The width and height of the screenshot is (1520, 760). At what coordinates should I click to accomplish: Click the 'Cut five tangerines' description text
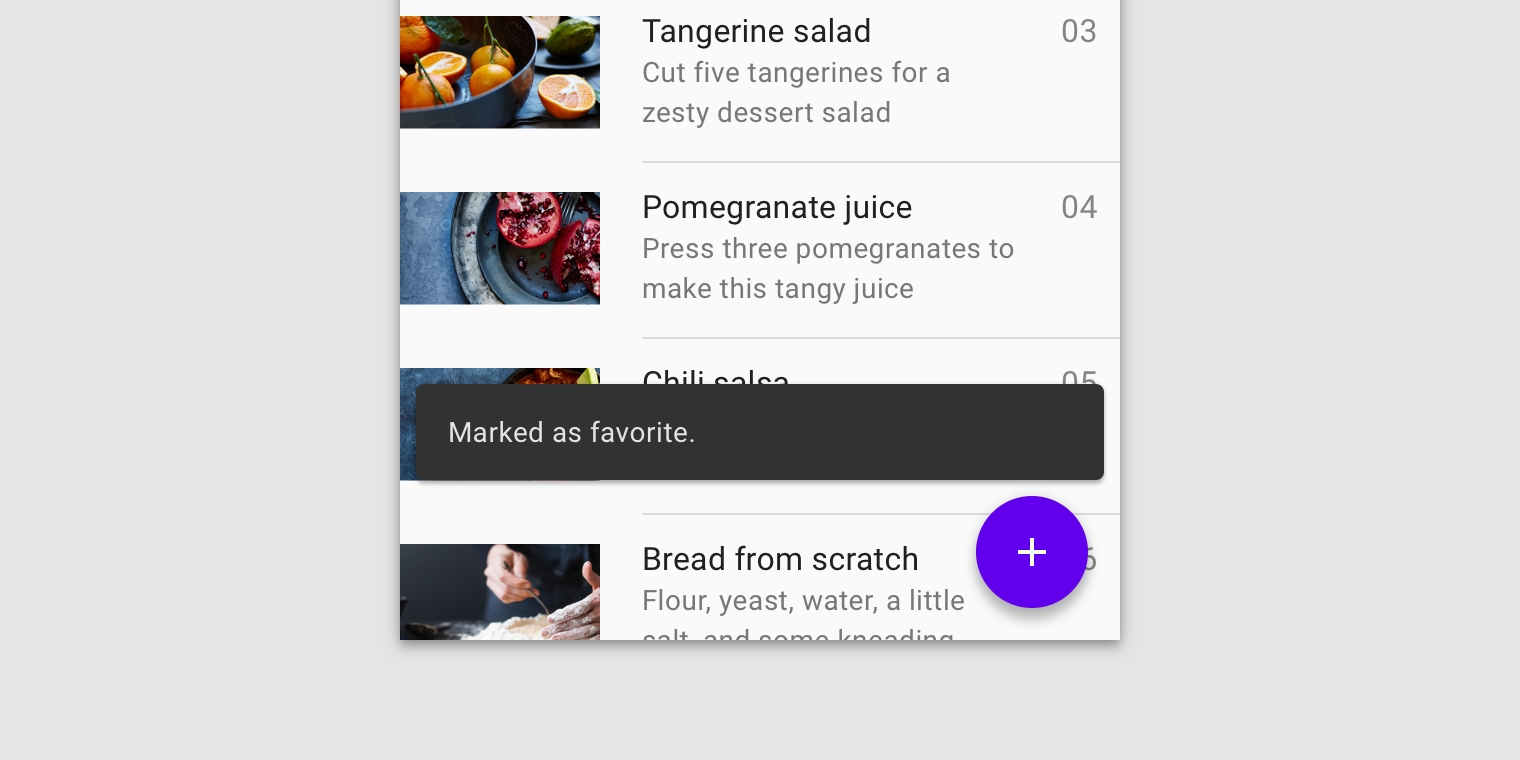(795, 92)
